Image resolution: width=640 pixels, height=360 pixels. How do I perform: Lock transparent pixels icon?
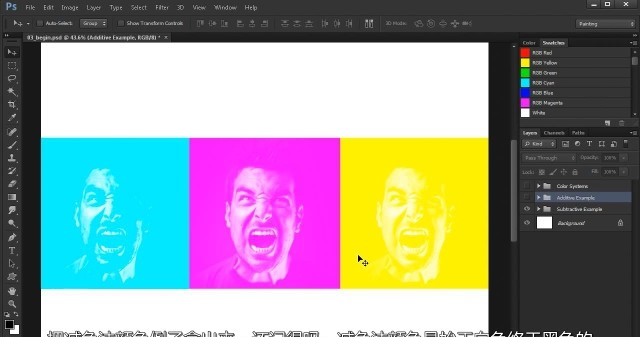[542, 172]
